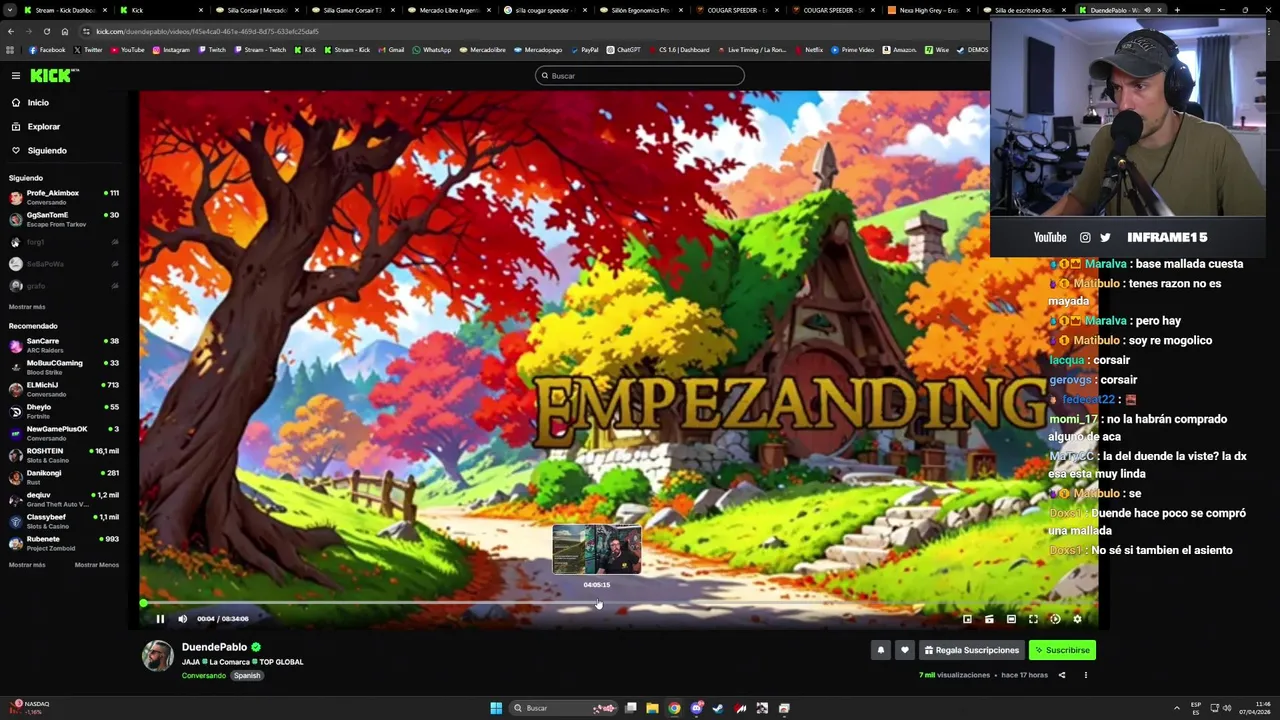Open video player settings gear
Viewport: 1280px width, 720px height.
pos(1077,619)
